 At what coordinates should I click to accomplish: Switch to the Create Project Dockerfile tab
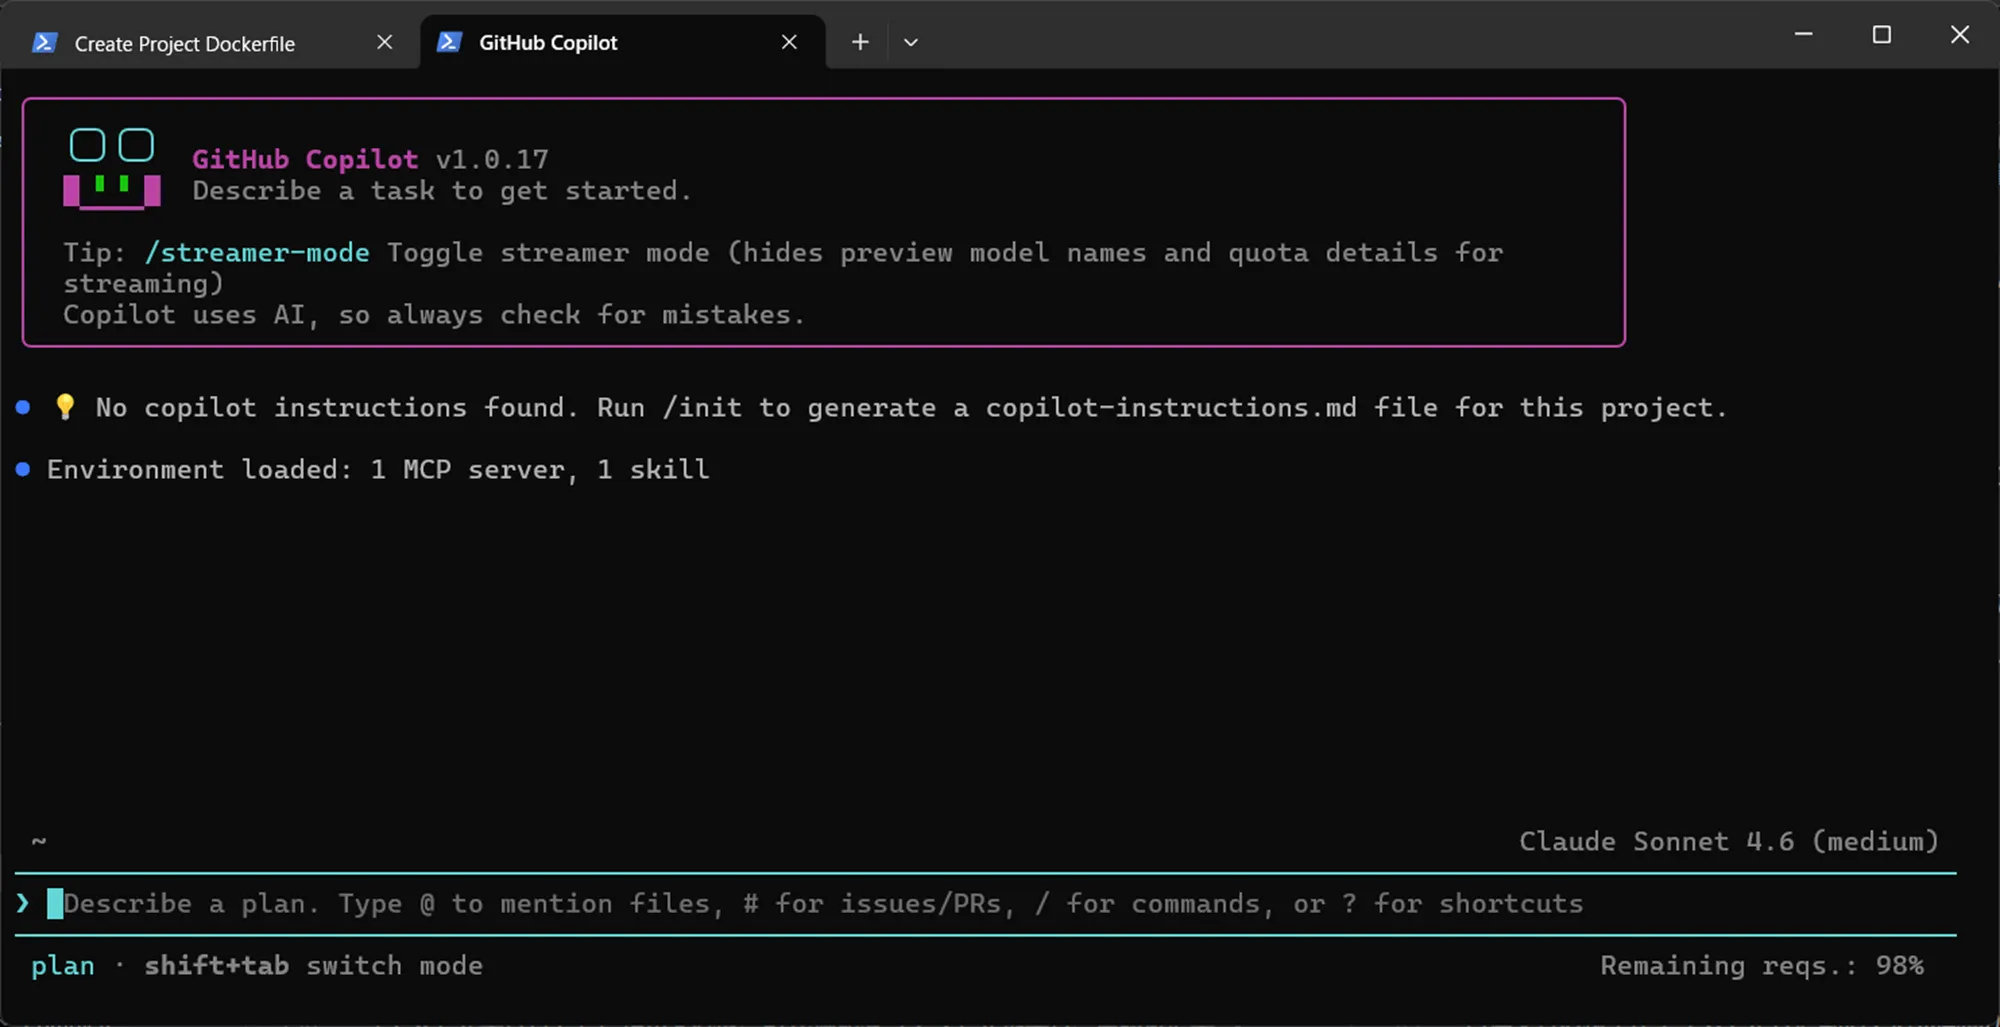click(210, 42)
